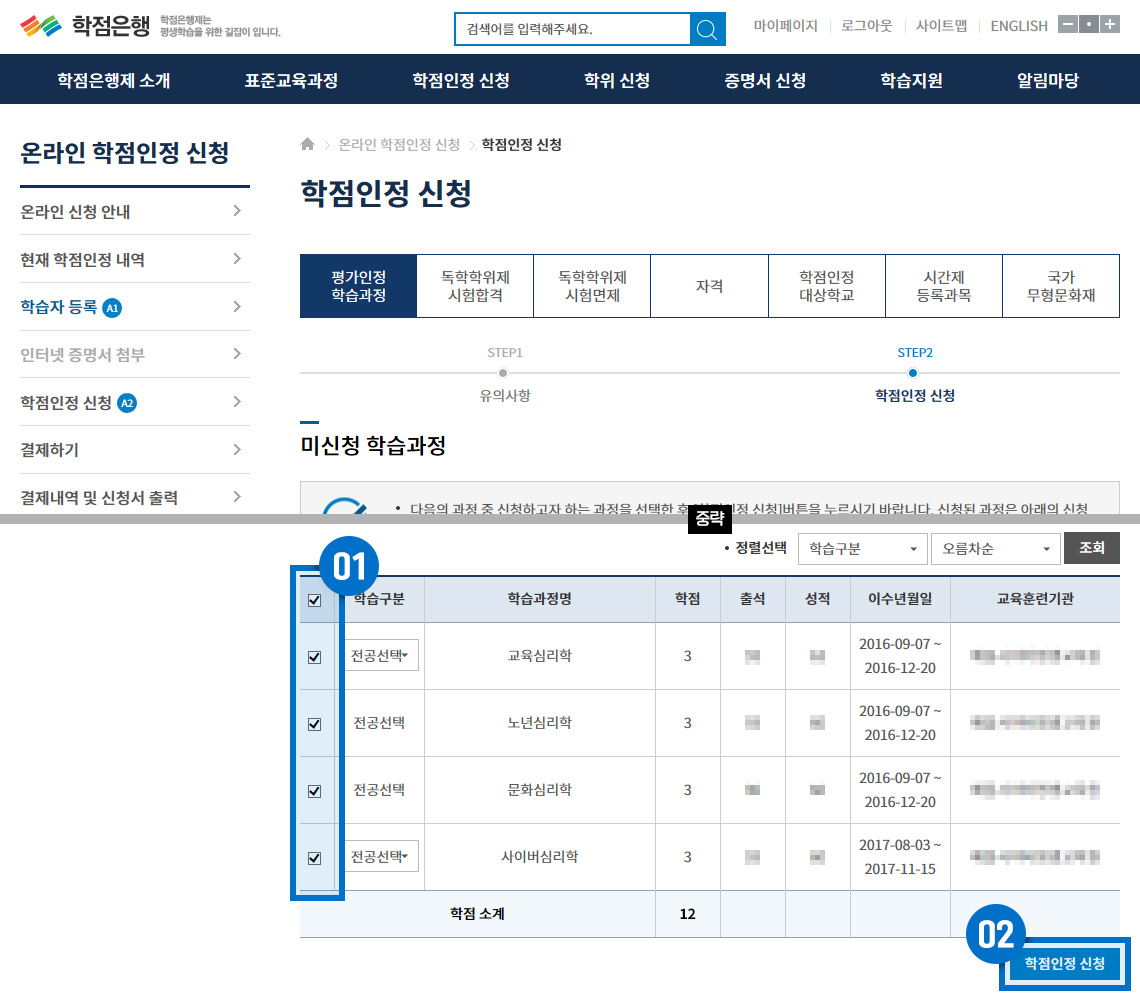
Task: Click the magnifier search icon
Action: [x=707, y=29]
